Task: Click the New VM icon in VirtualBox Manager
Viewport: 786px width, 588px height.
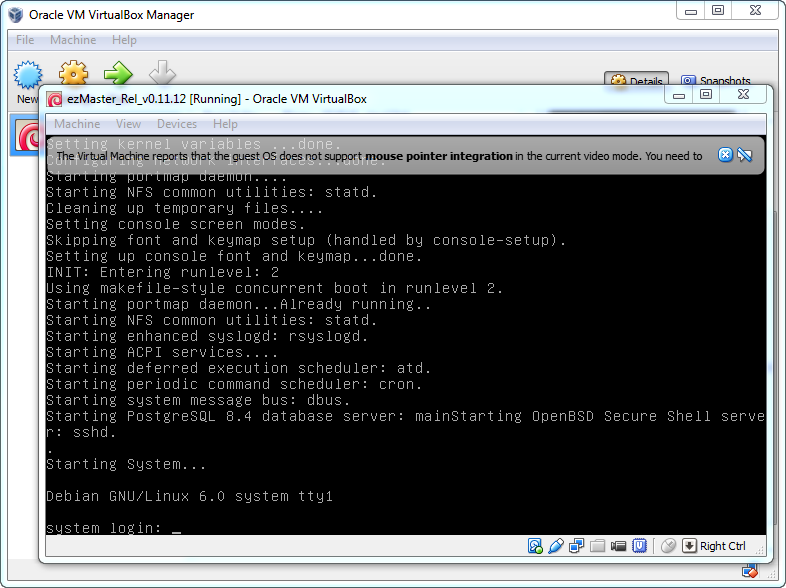Action: [x=28, y=75]
